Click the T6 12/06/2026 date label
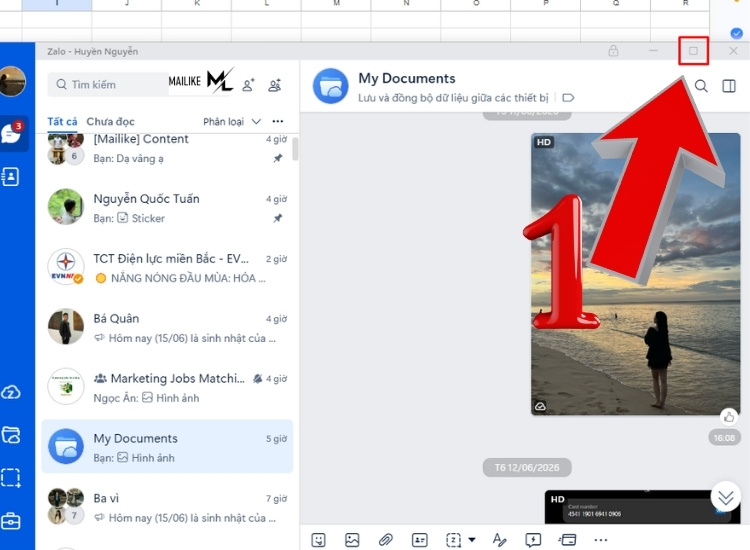The image size is (750, 550). pos(527,467)
